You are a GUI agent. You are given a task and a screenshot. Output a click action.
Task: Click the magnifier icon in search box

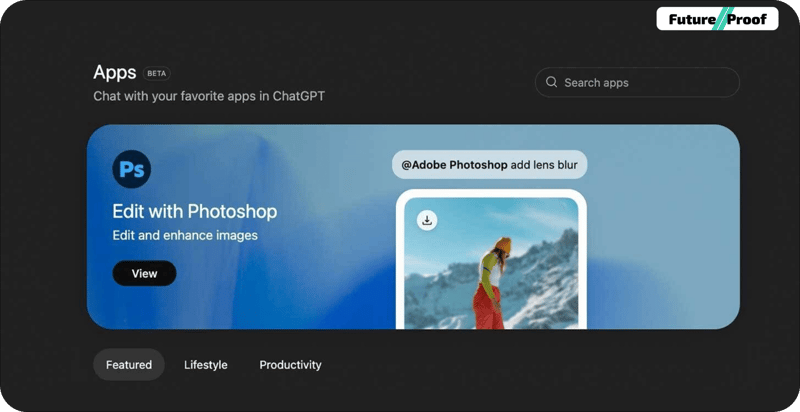551,82
